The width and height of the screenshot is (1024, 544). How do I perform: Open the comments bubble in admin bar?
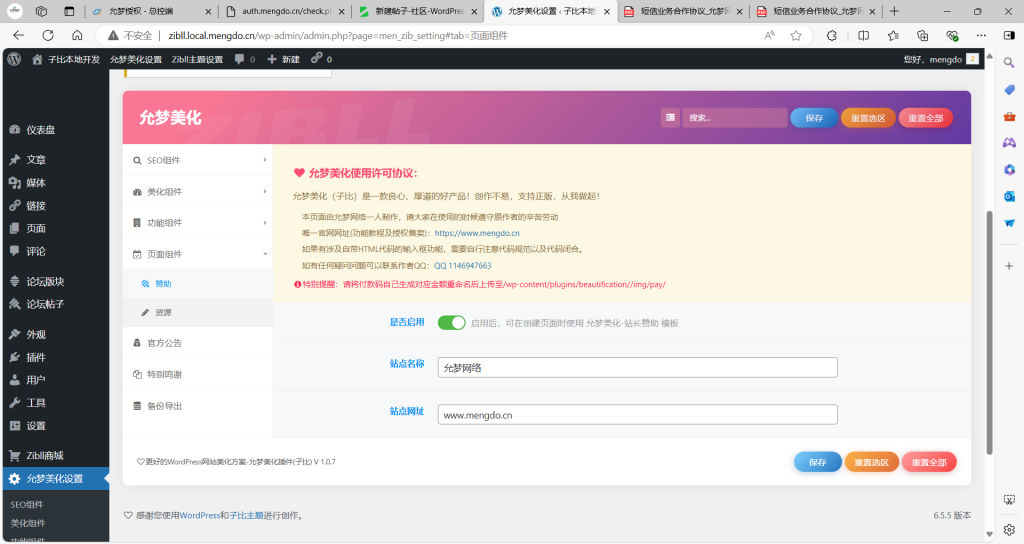[x=244, y=59]
